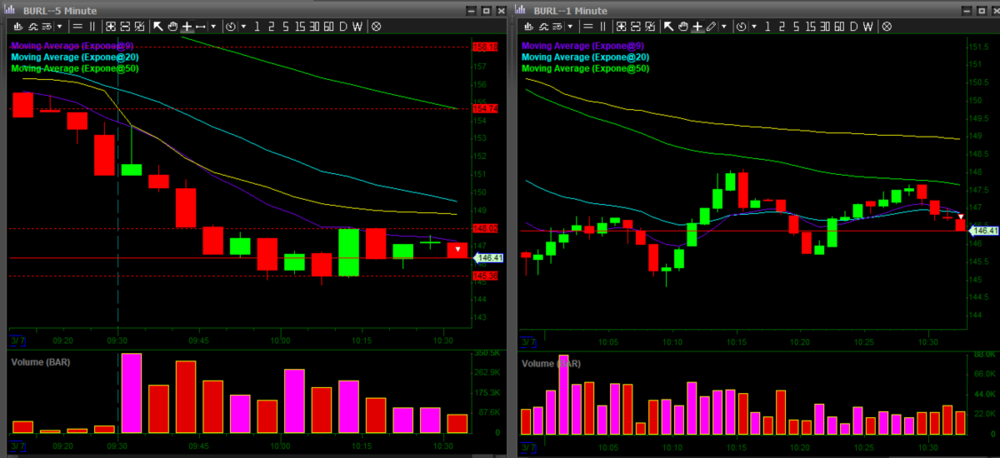Switch 5 Minute chart to Daily (D) timeframe
This screenshot has height=458, width=1000.
(x=344, y=27)
